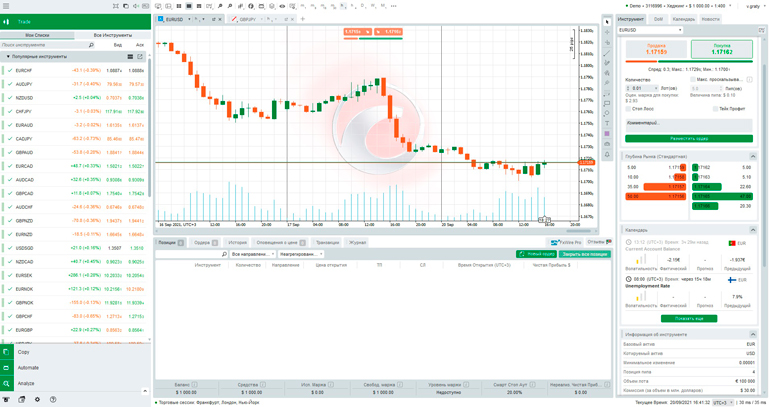The width and height of the screenshot is (770, 407).
Task: Open the non-aggregated positions dropdown
Action: click(301, 254)
